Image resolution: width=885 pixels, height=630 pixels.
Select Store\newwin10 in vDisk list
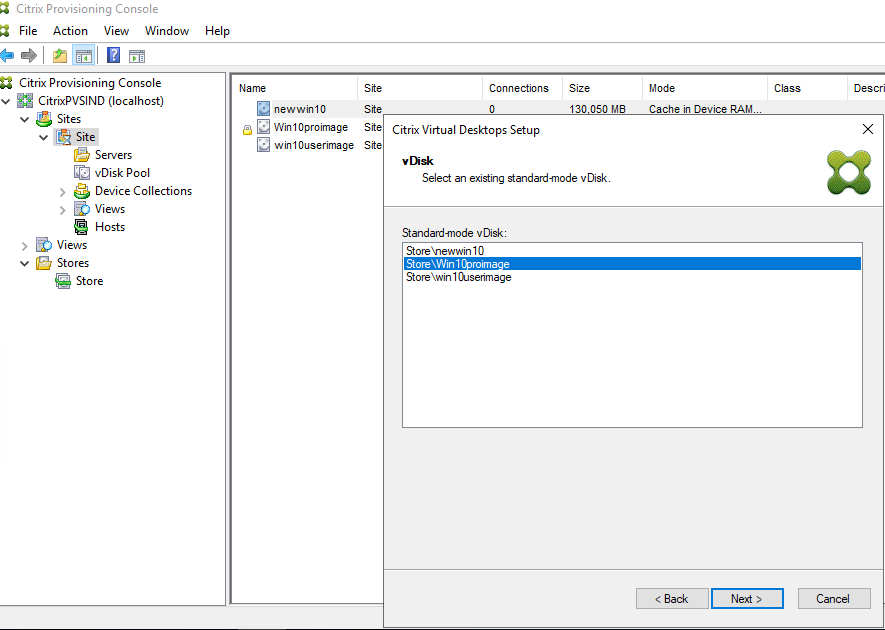pyautogui.click(x=633, y=251)
